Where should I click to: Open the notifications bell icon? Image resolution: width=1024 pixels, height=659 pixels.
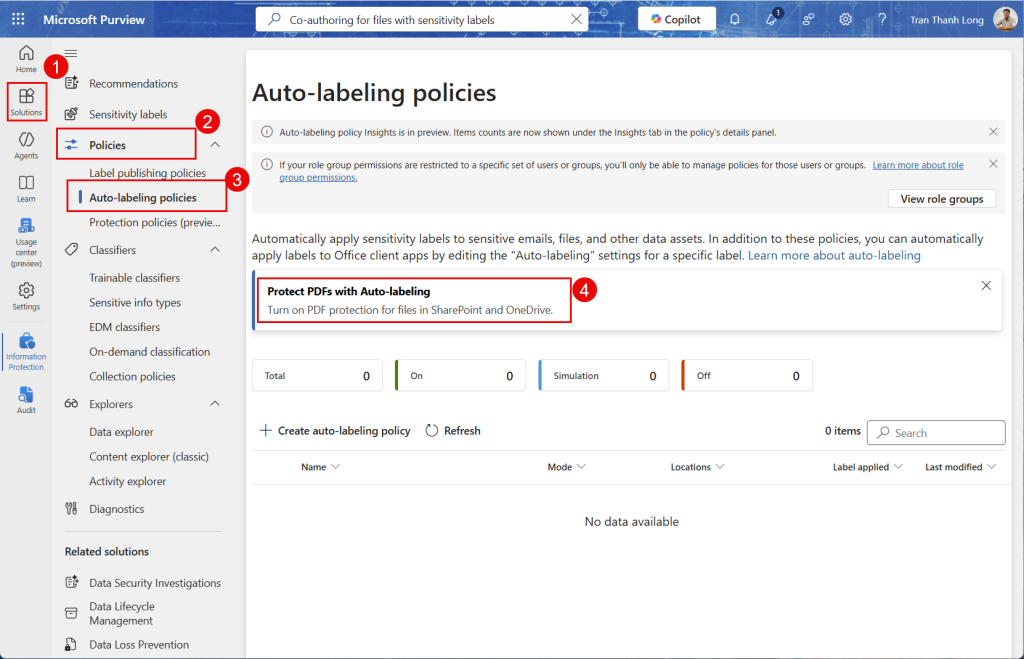(x=735, y=19)
